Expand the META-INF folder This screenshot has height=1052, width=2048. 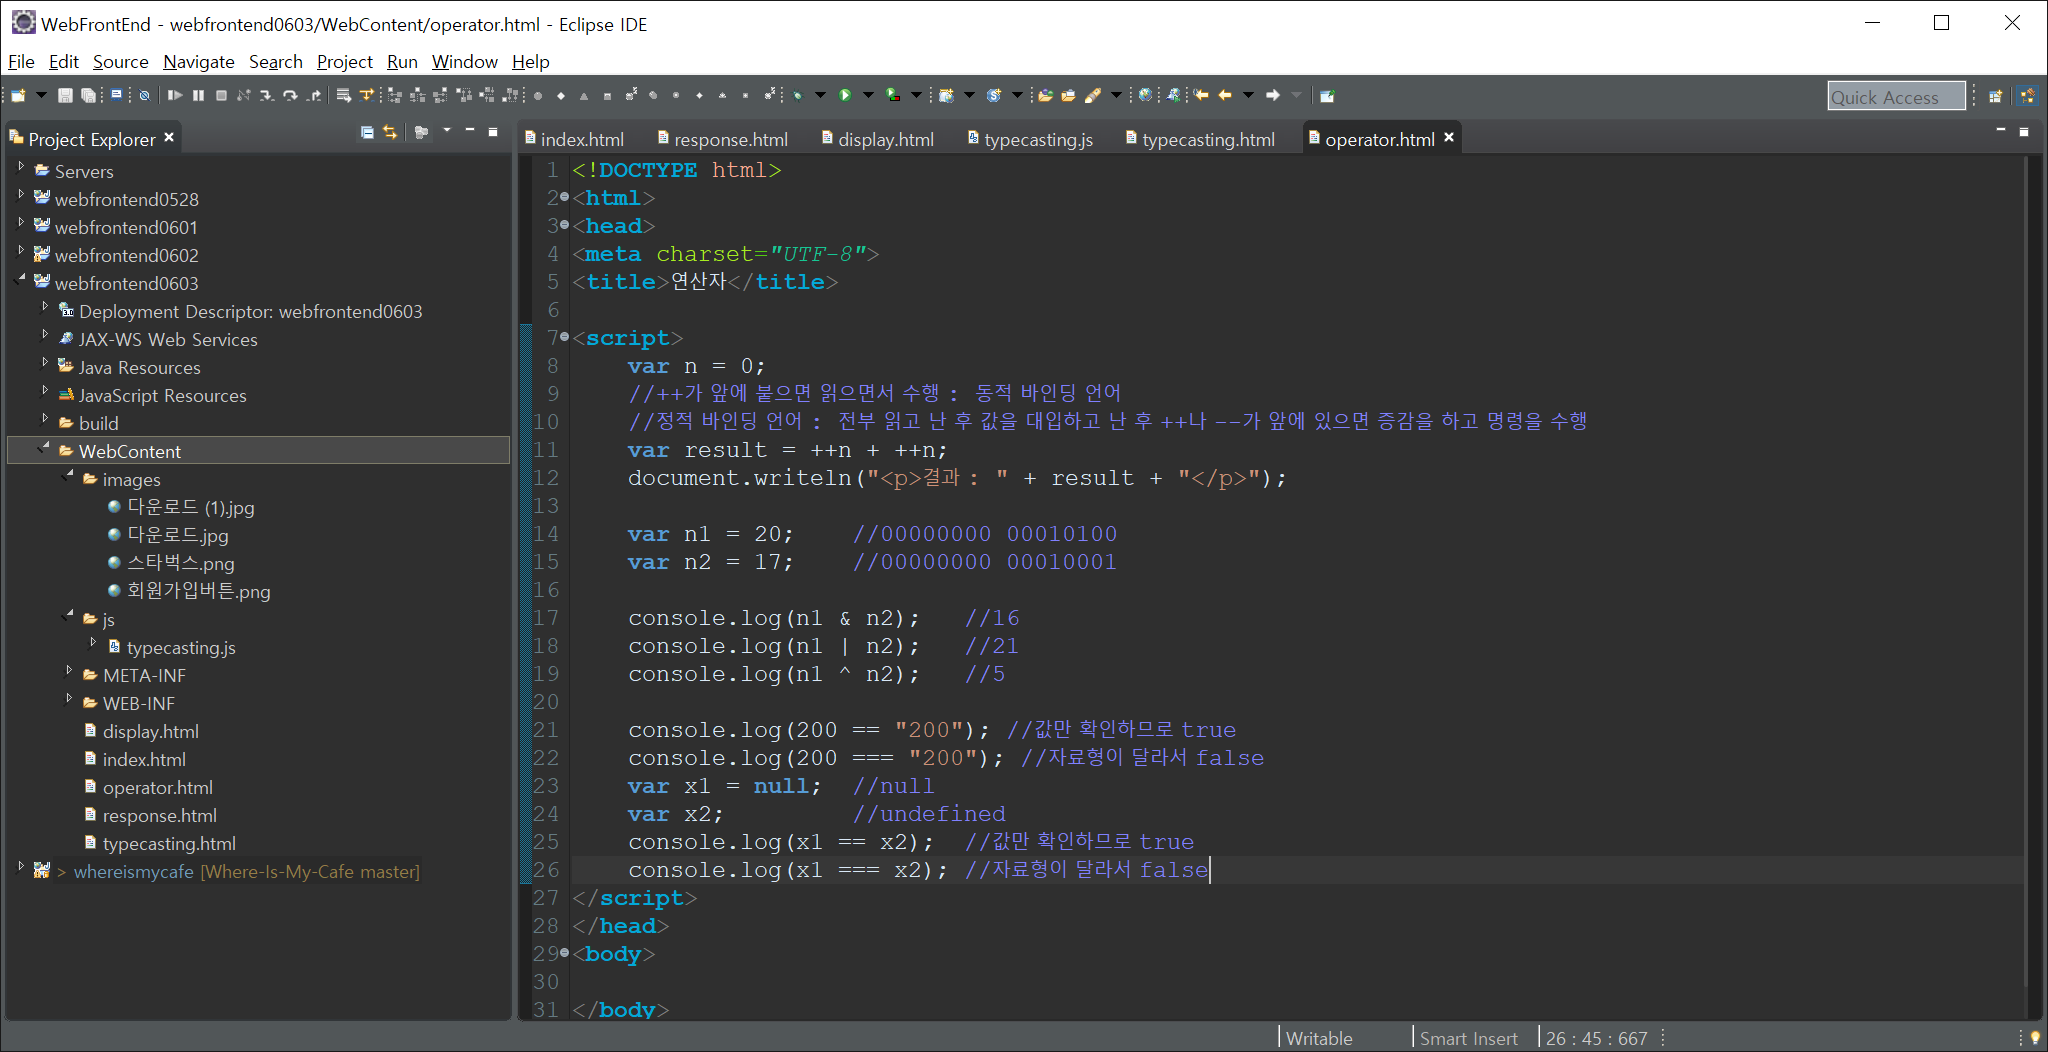point(69,671)
